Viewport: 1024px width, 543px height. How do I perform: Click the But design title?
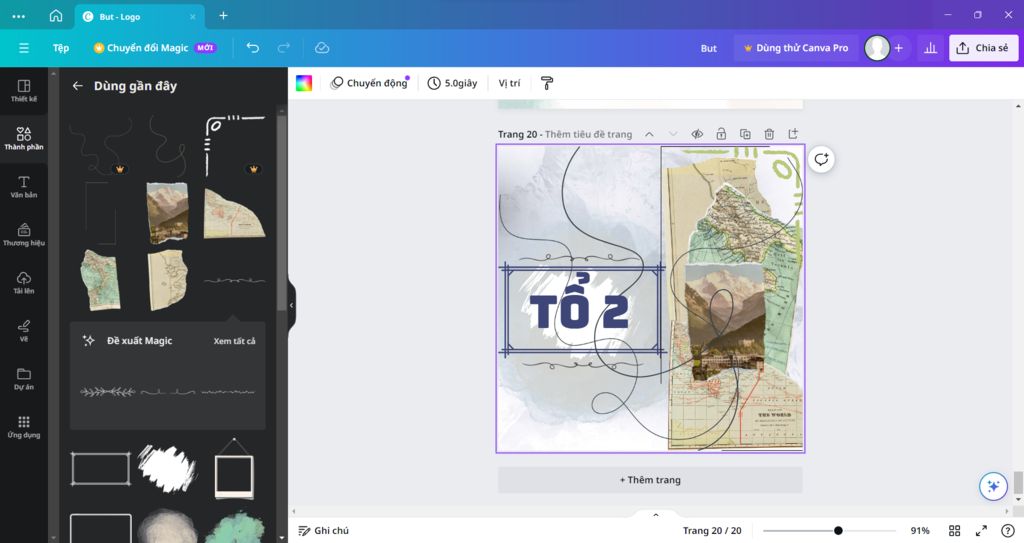[709, 48]
